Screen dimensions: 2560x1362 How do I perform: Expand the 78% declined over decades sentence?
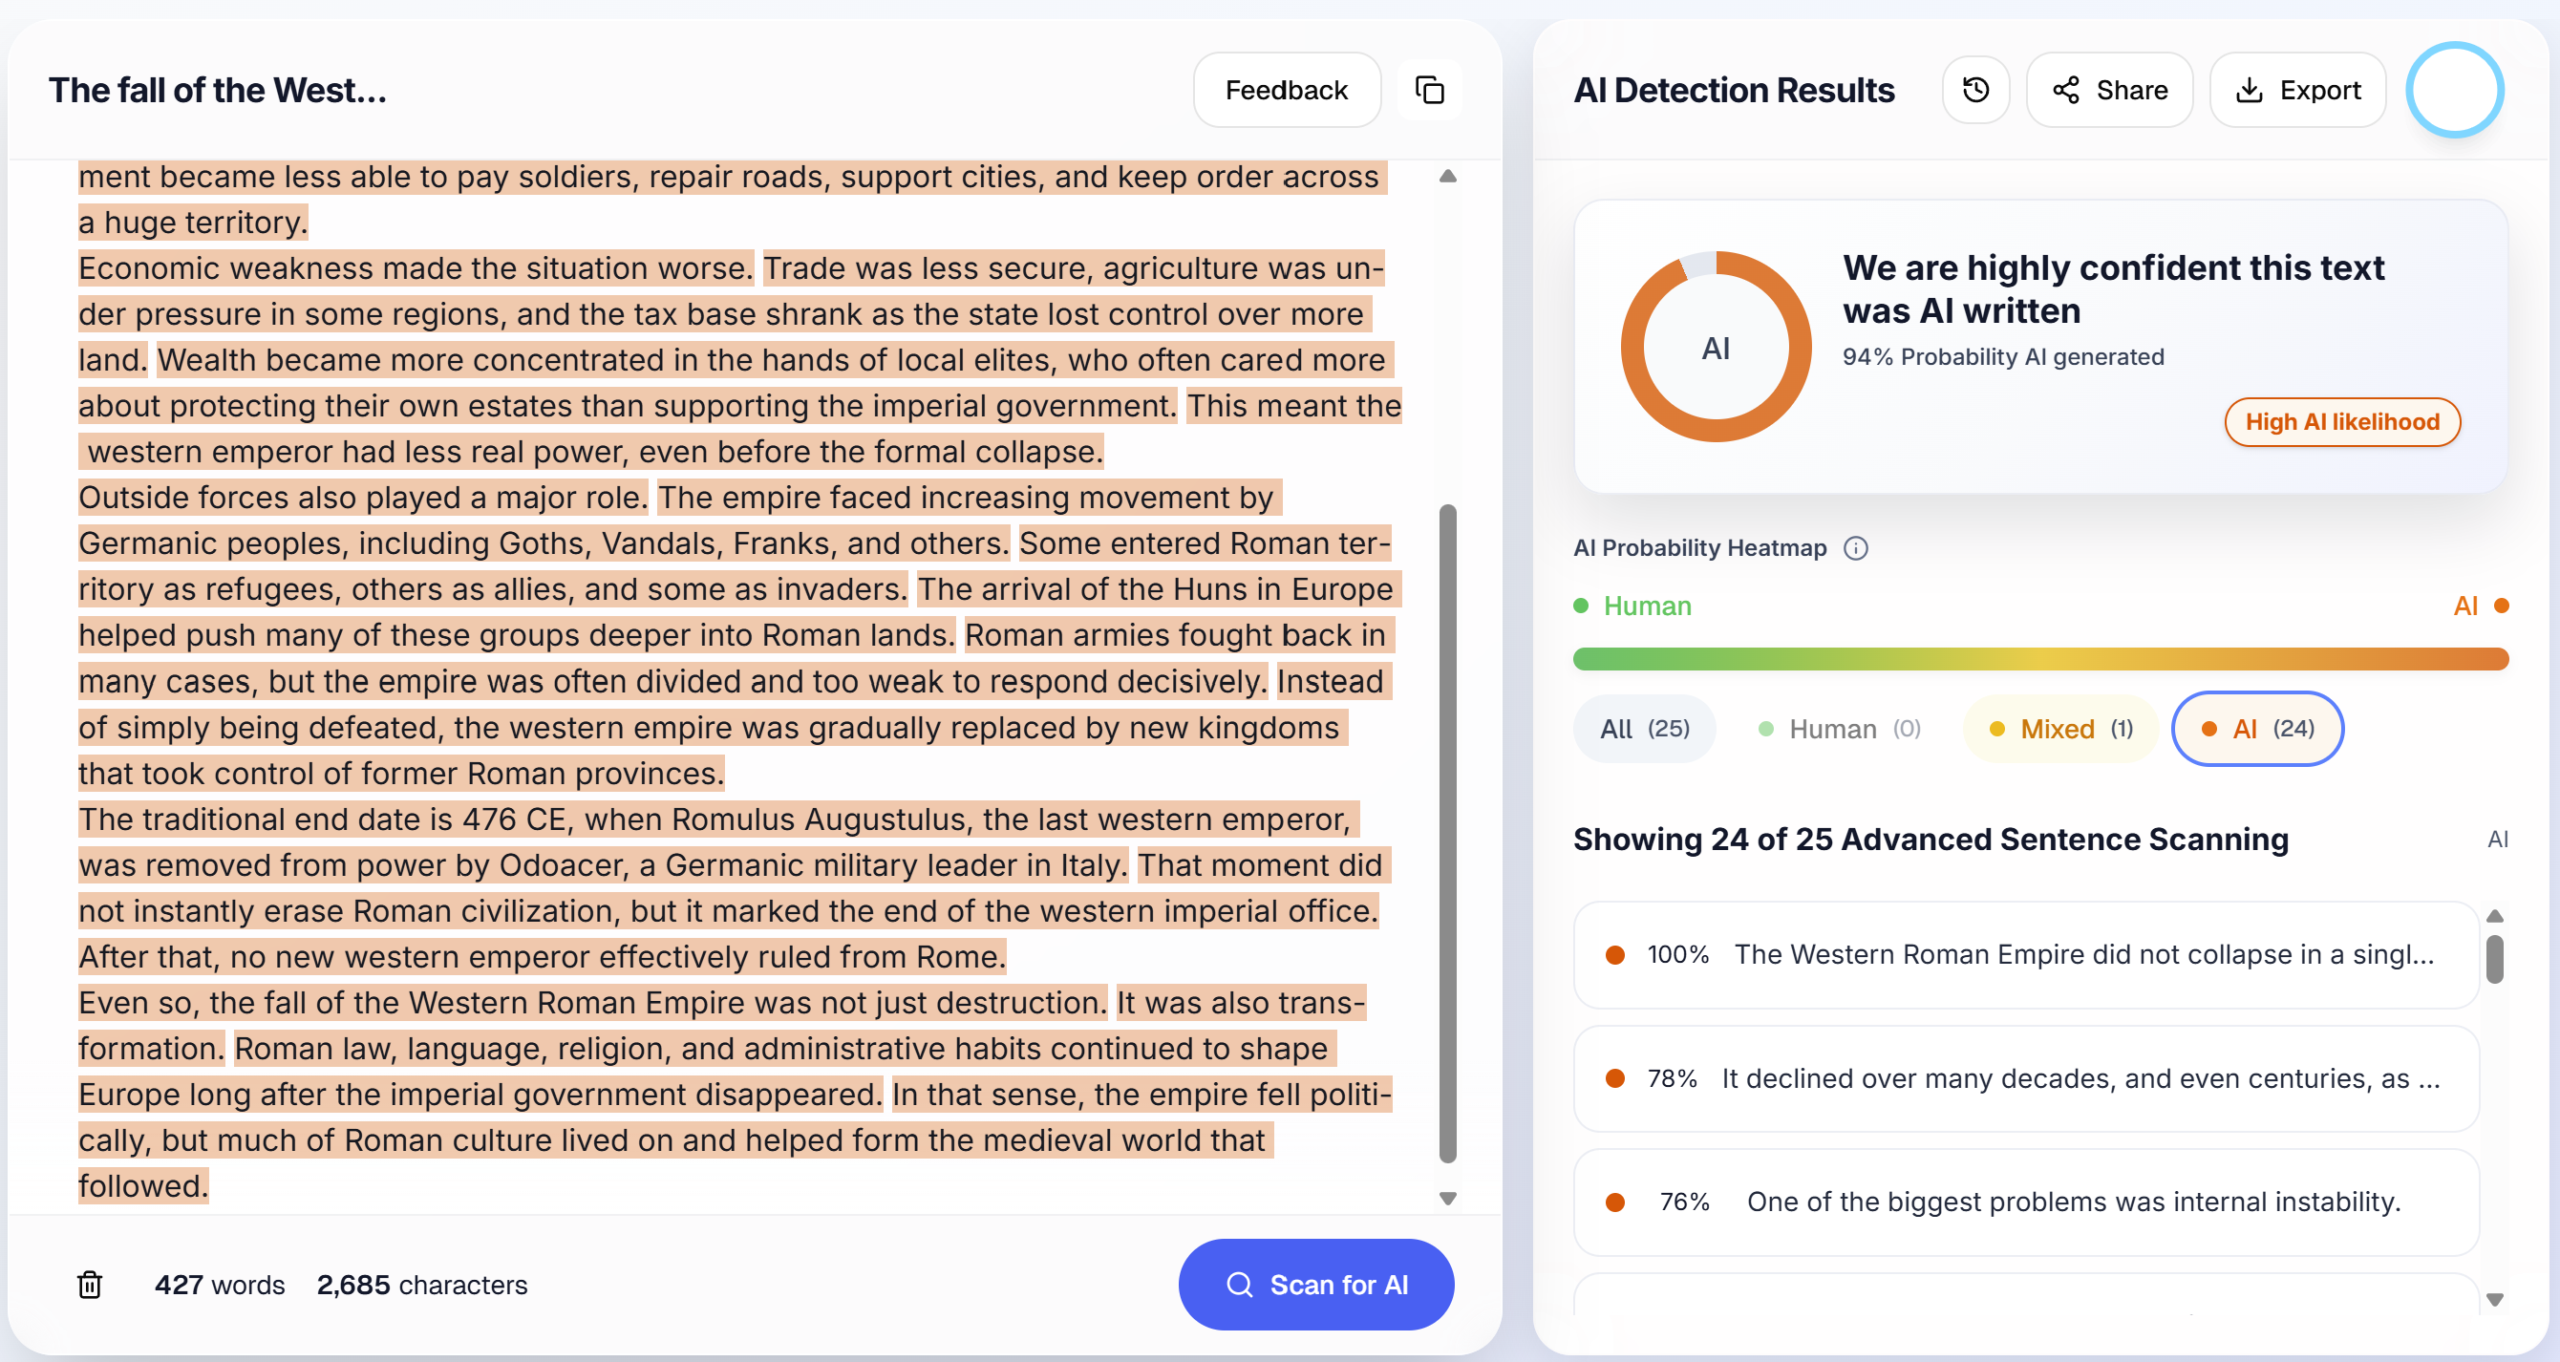pyautogui.click(x=2027, y=1078)
